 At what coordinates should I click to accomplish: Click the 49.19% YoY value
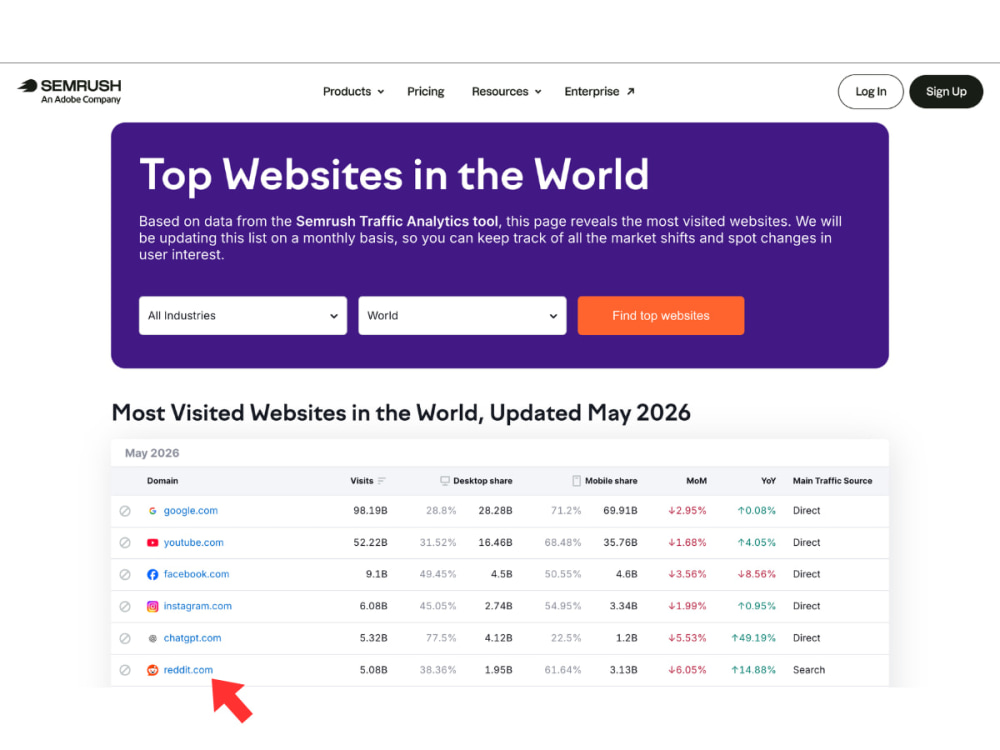coord(754,638)
